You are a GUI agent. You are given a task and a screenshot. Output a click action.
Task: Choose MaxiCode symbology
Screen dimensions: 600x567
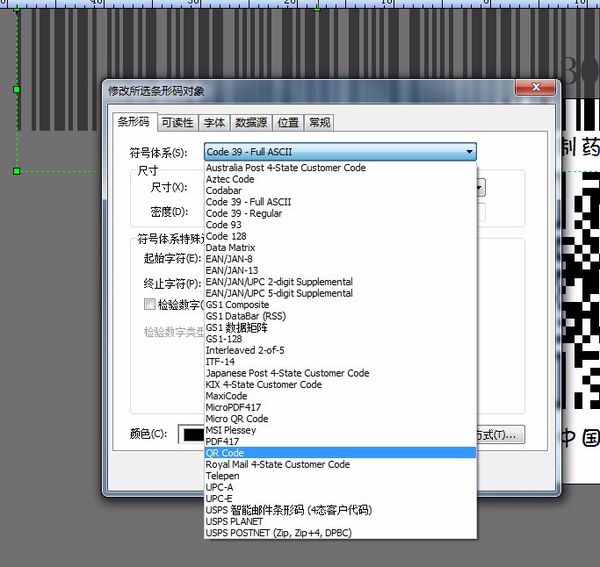tap(340, 396)
